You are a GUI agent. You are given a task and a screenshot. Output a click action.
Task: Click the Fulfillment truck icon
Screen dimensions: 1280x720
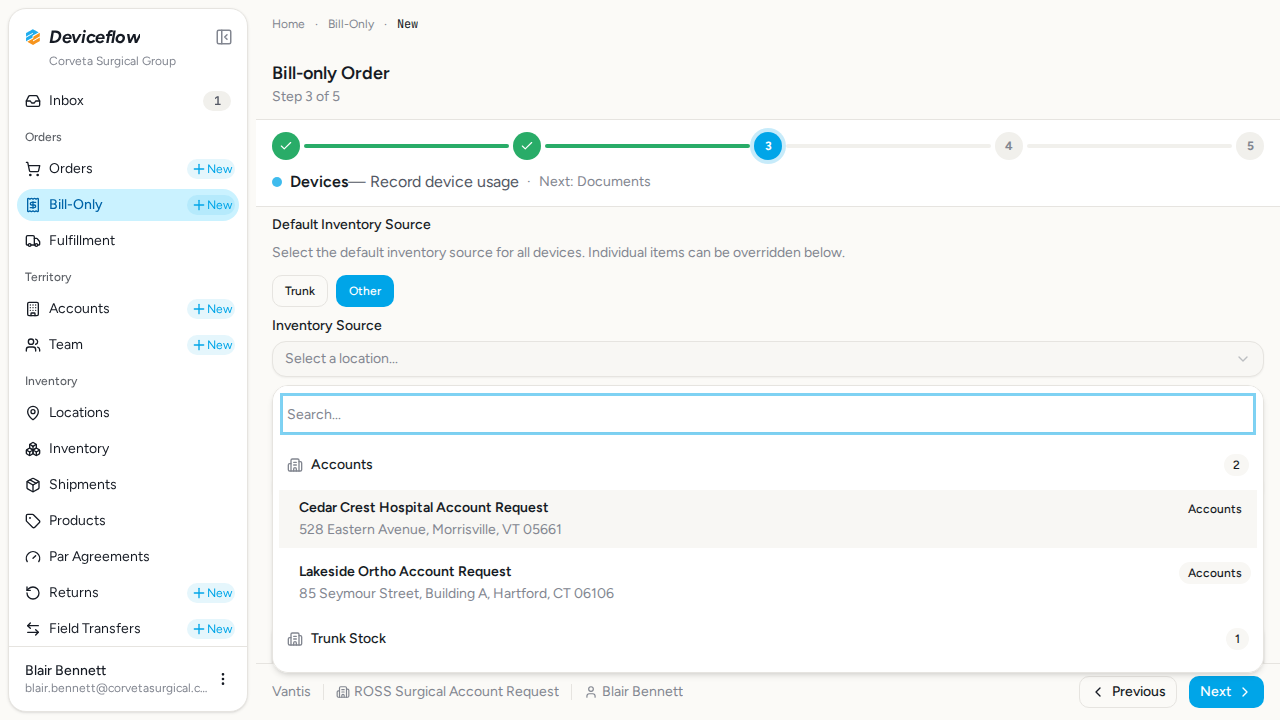tap(33, 241)
